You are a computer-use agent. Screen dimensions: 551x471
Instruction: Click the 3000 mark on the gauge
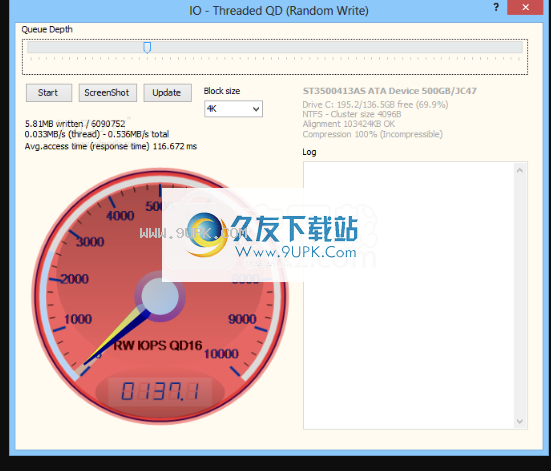pos(90,242)
